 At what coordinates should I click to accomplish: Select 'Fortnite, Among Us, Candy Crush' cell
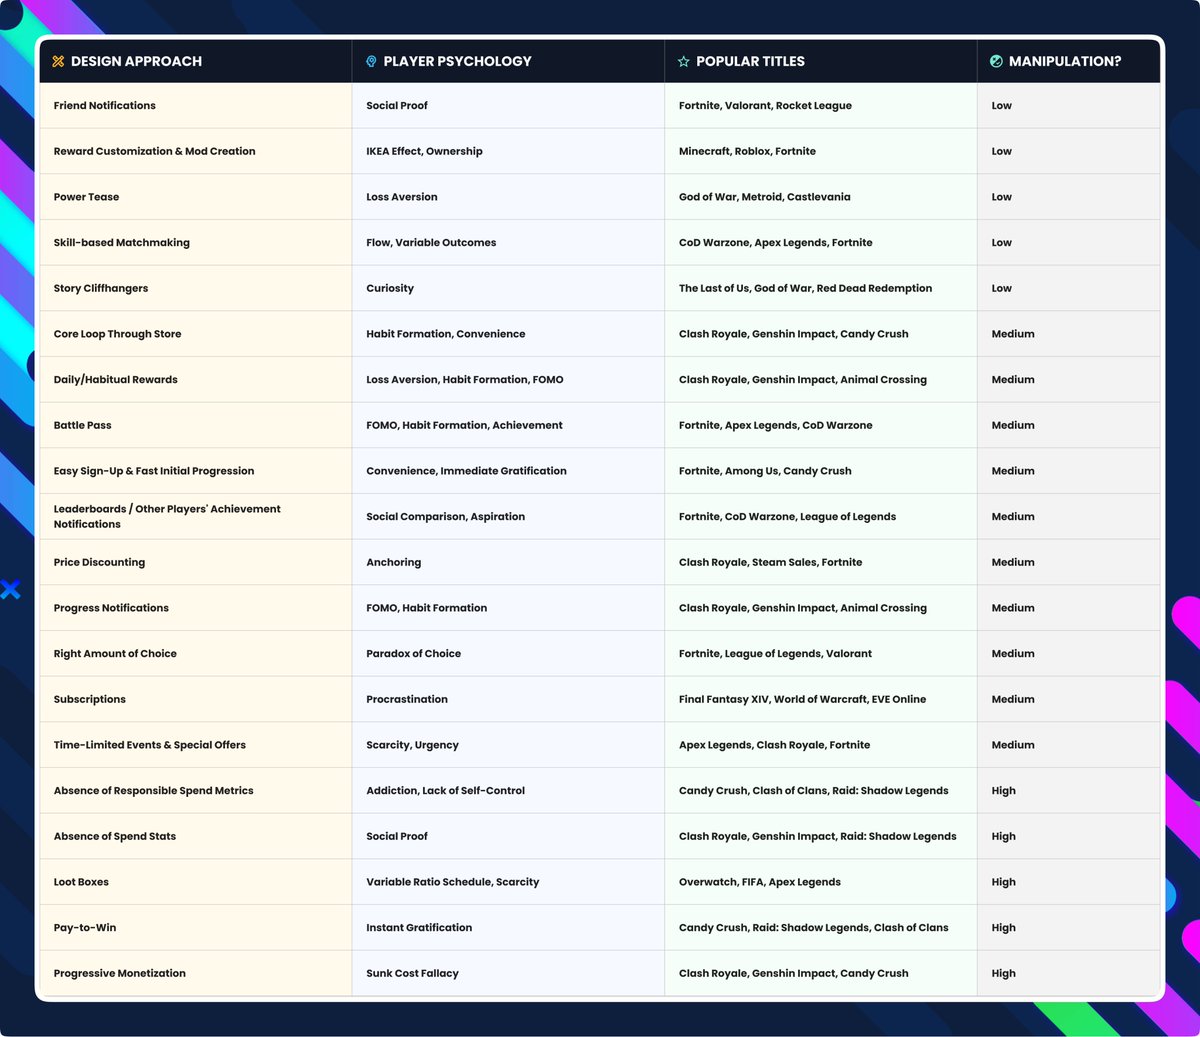tap(821, 471)
